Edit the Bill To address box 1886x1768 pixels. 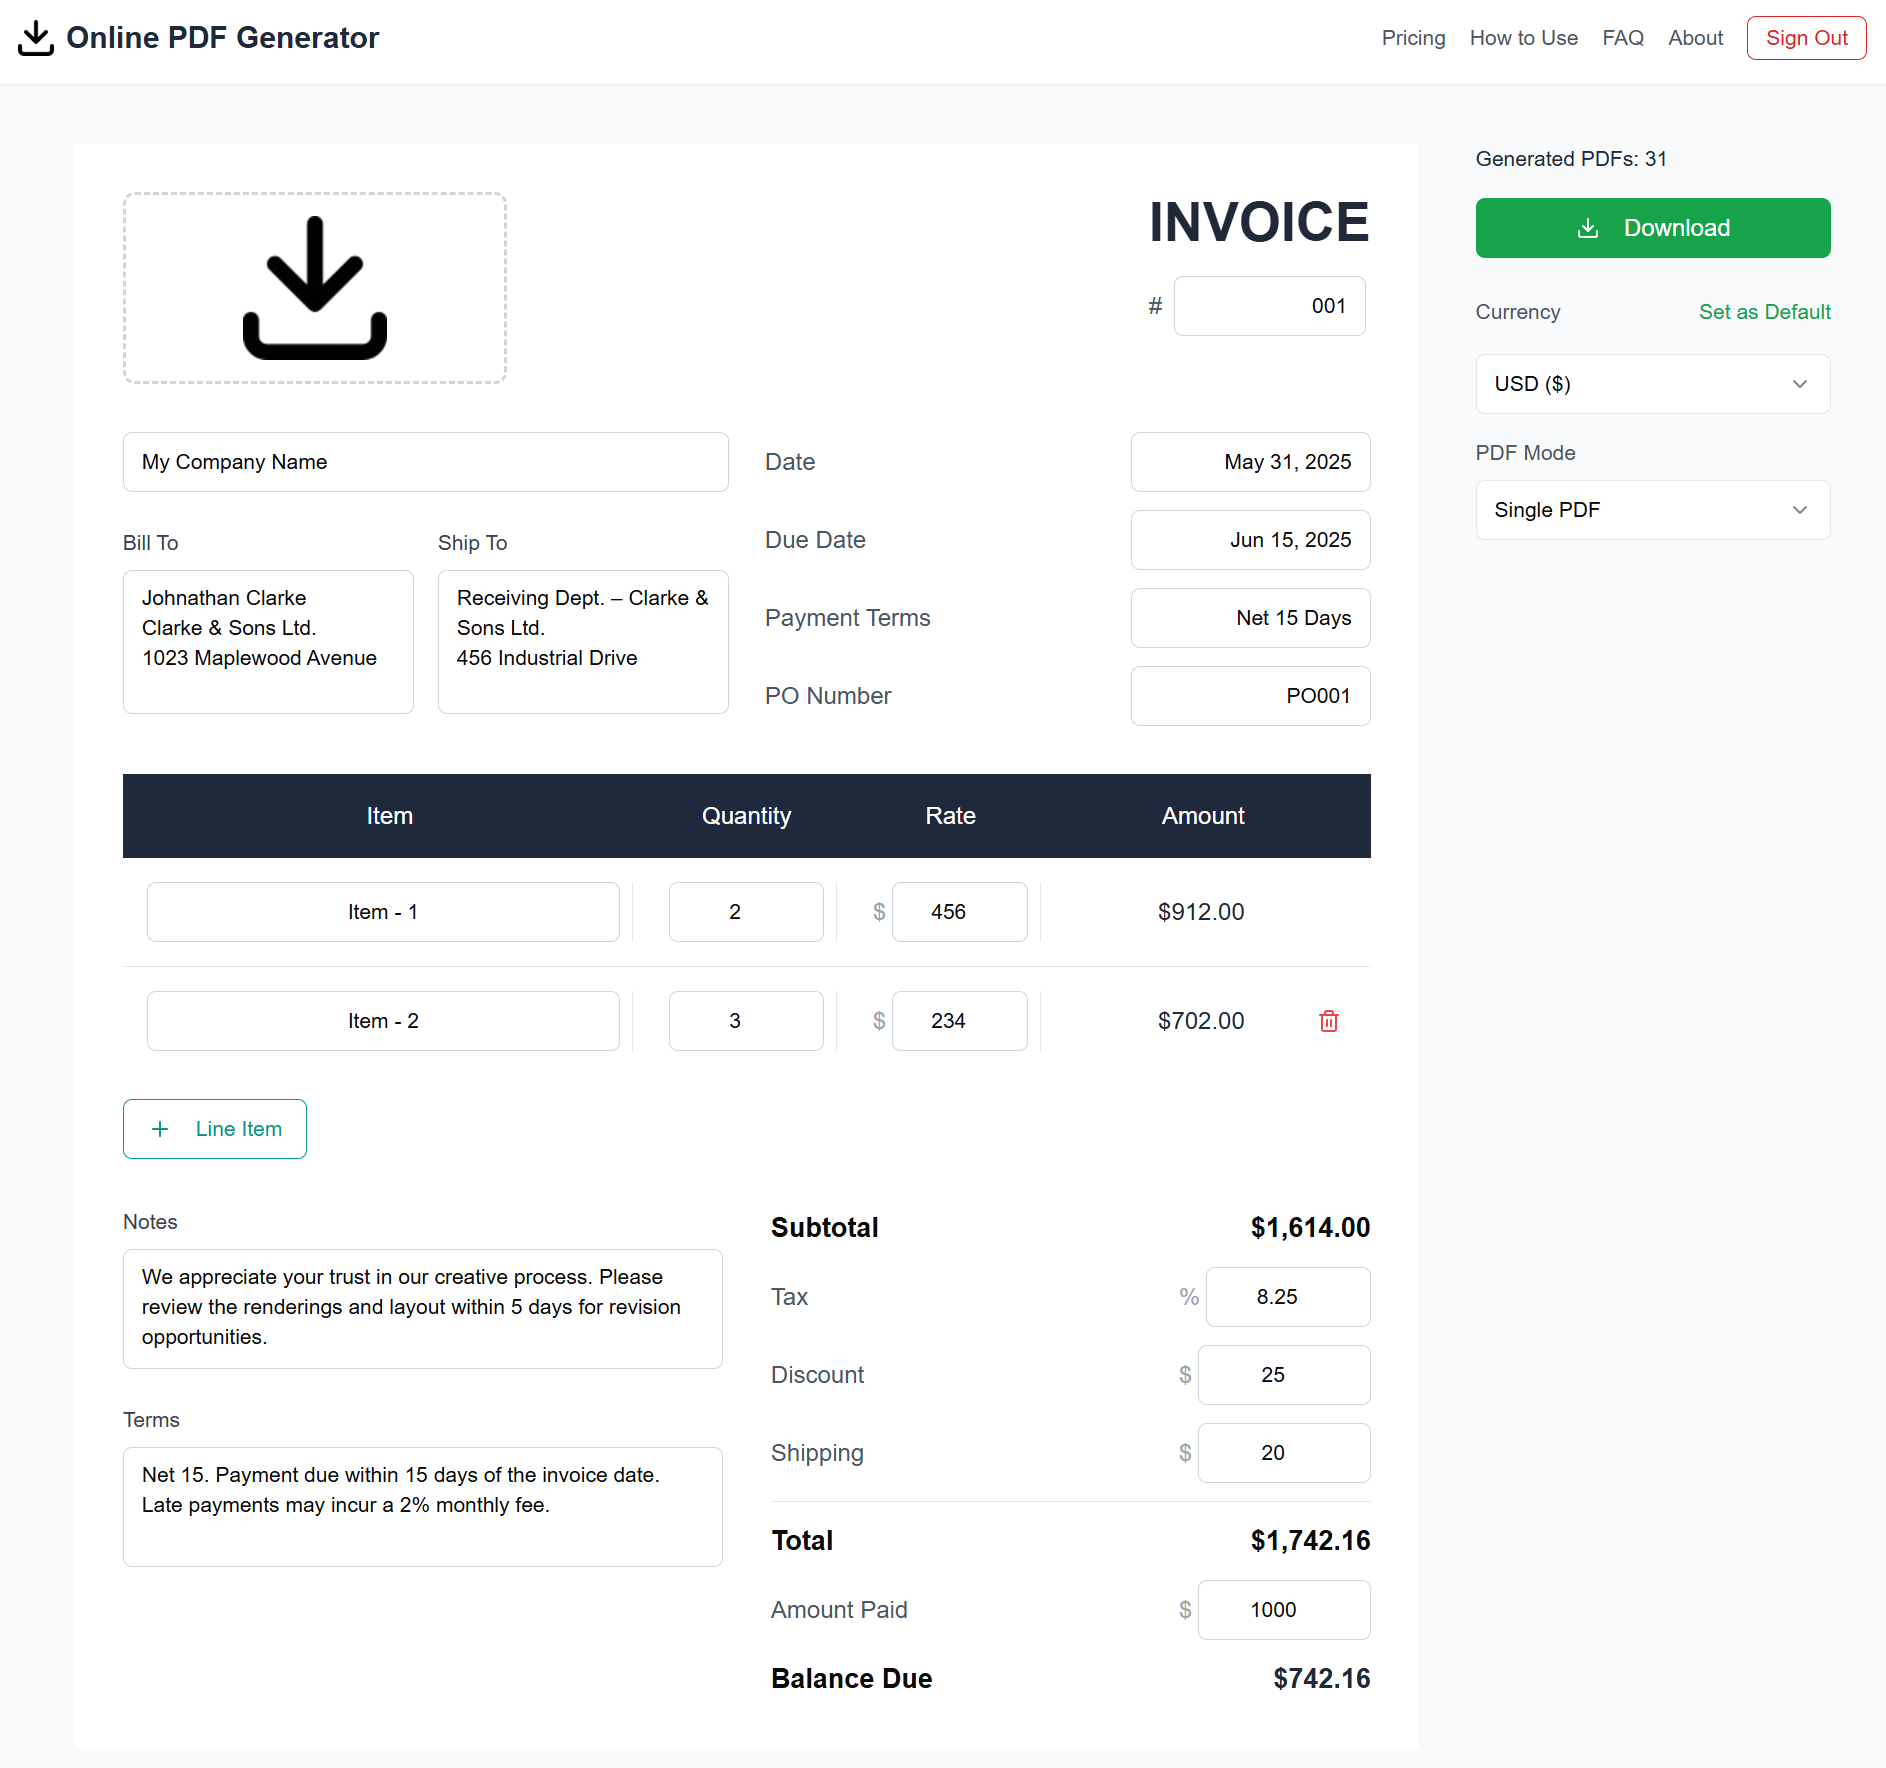268,642
